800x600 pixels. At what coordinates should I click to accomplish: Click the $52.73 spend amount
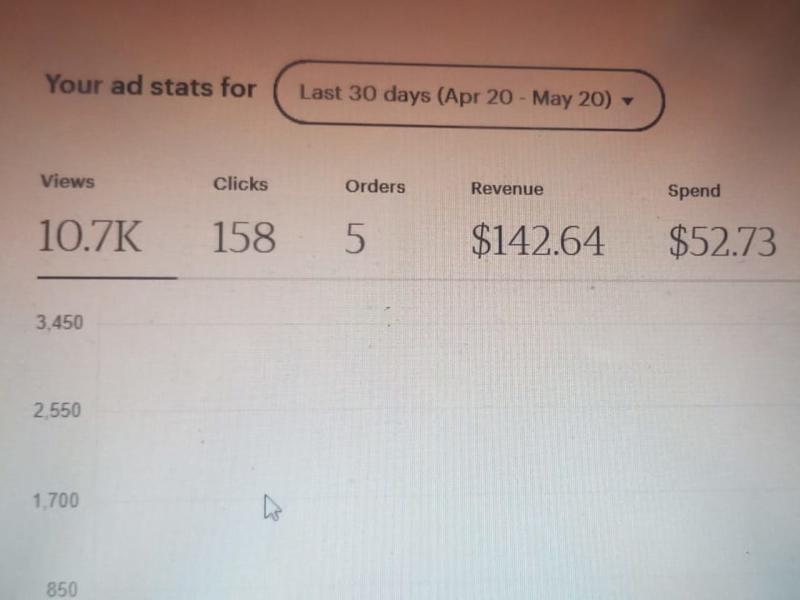(x=722, y=242)
